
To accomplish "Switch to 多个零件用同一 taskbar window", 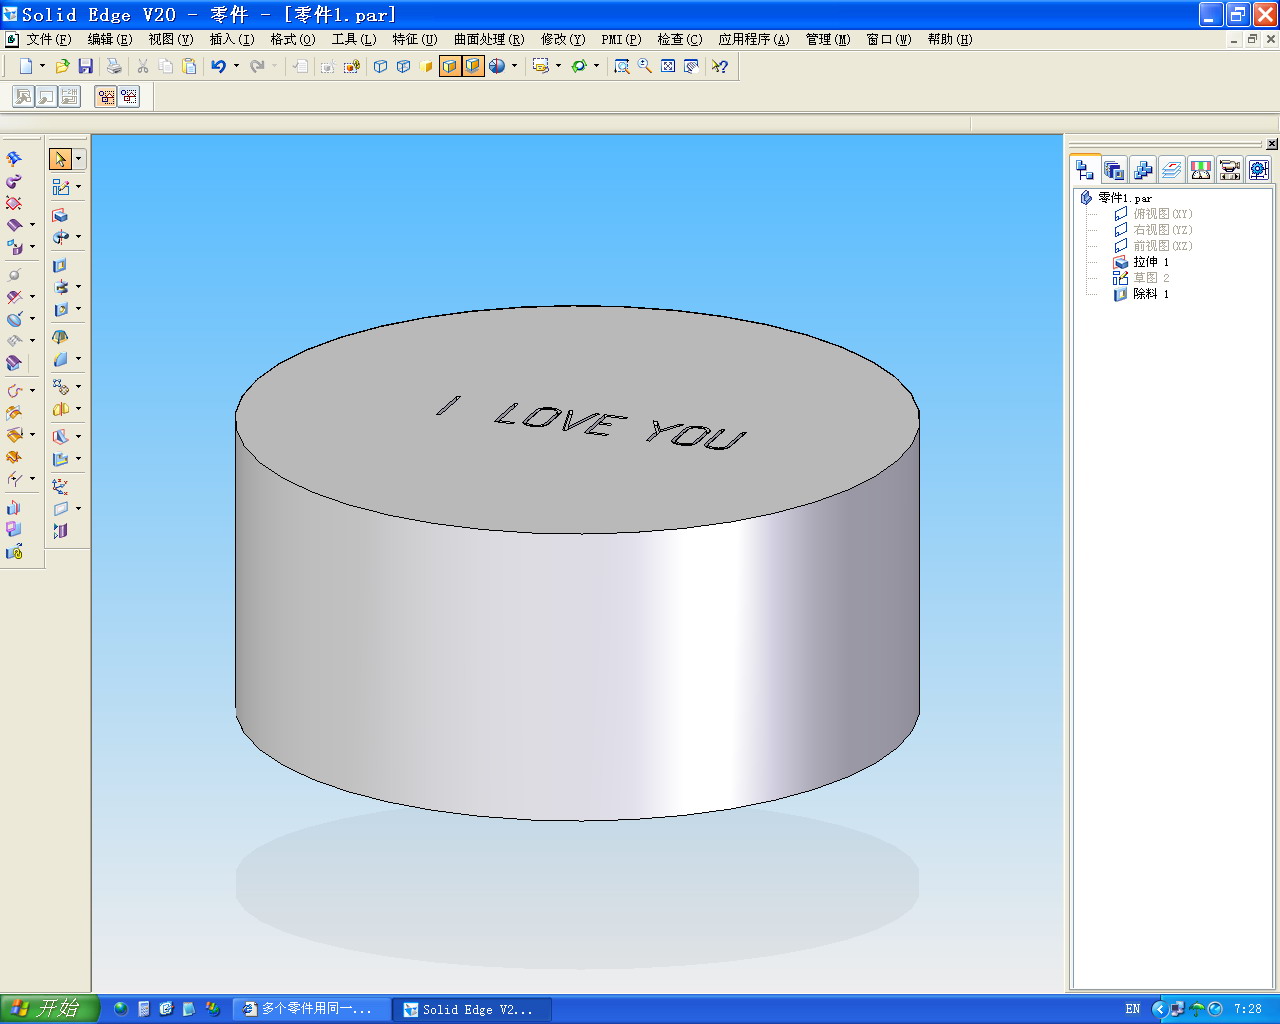I will coord(310,1009).
